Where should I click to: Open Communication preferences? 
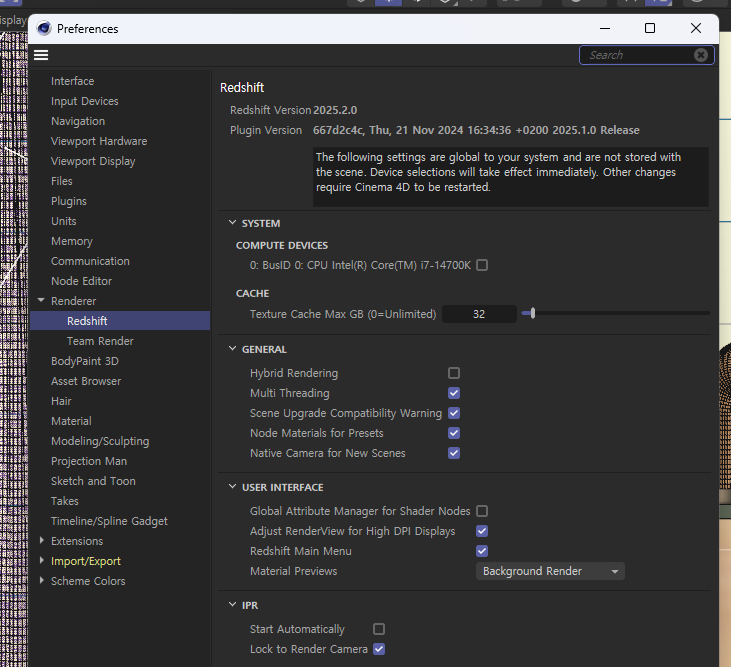click(90, 261)
